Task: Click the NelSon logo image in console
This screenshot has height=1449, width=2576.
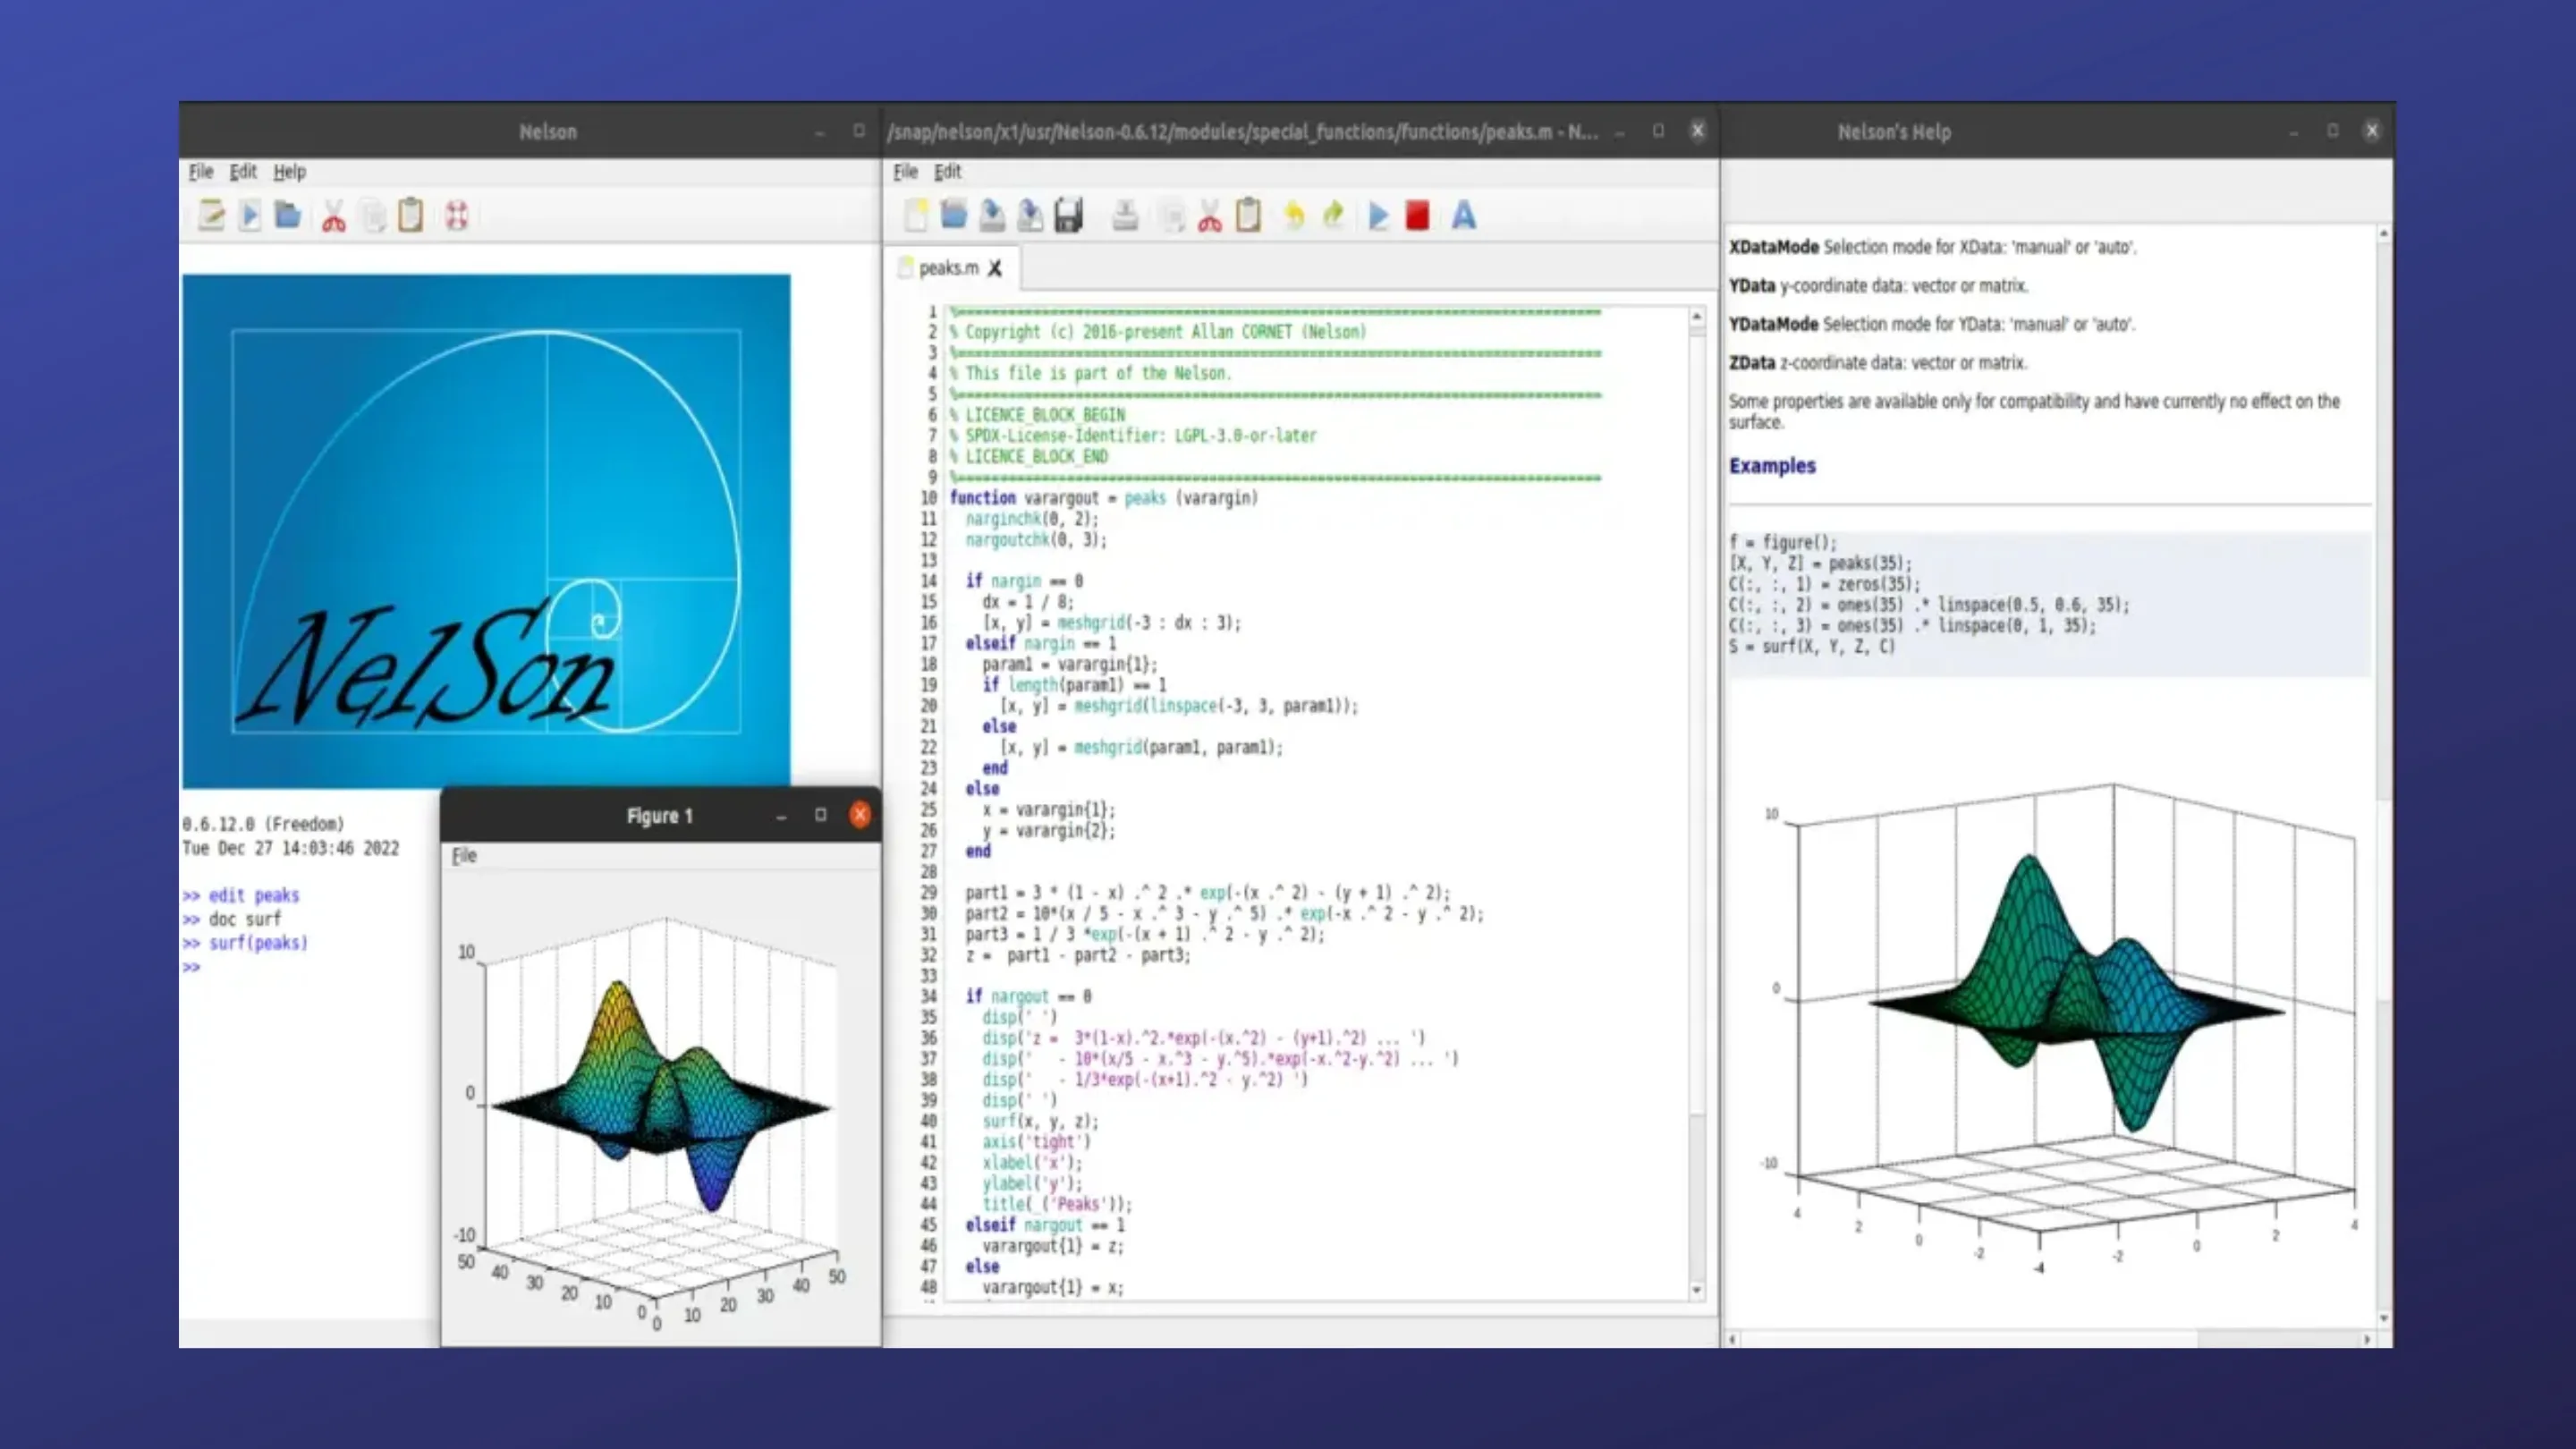Action: (x=486, y=531)
